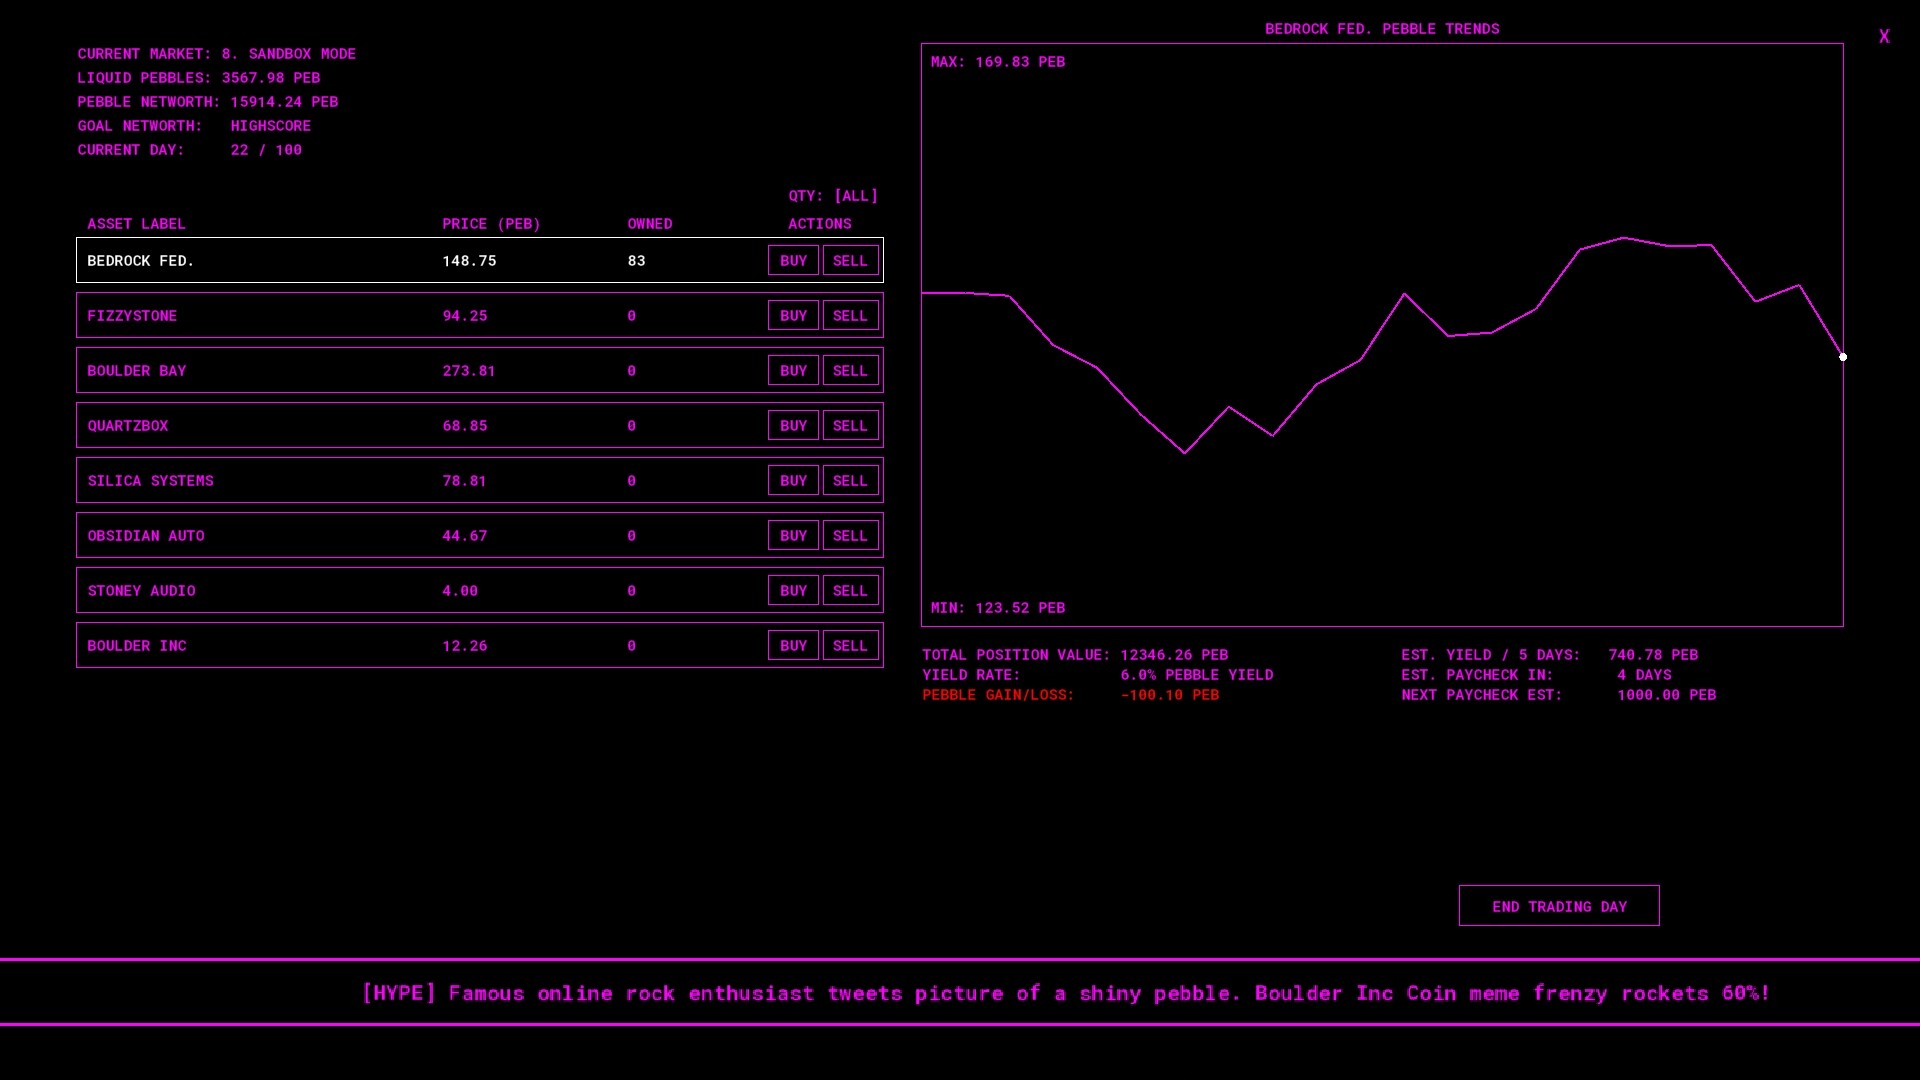Sell Fizzystone asset

pos(850,315)
